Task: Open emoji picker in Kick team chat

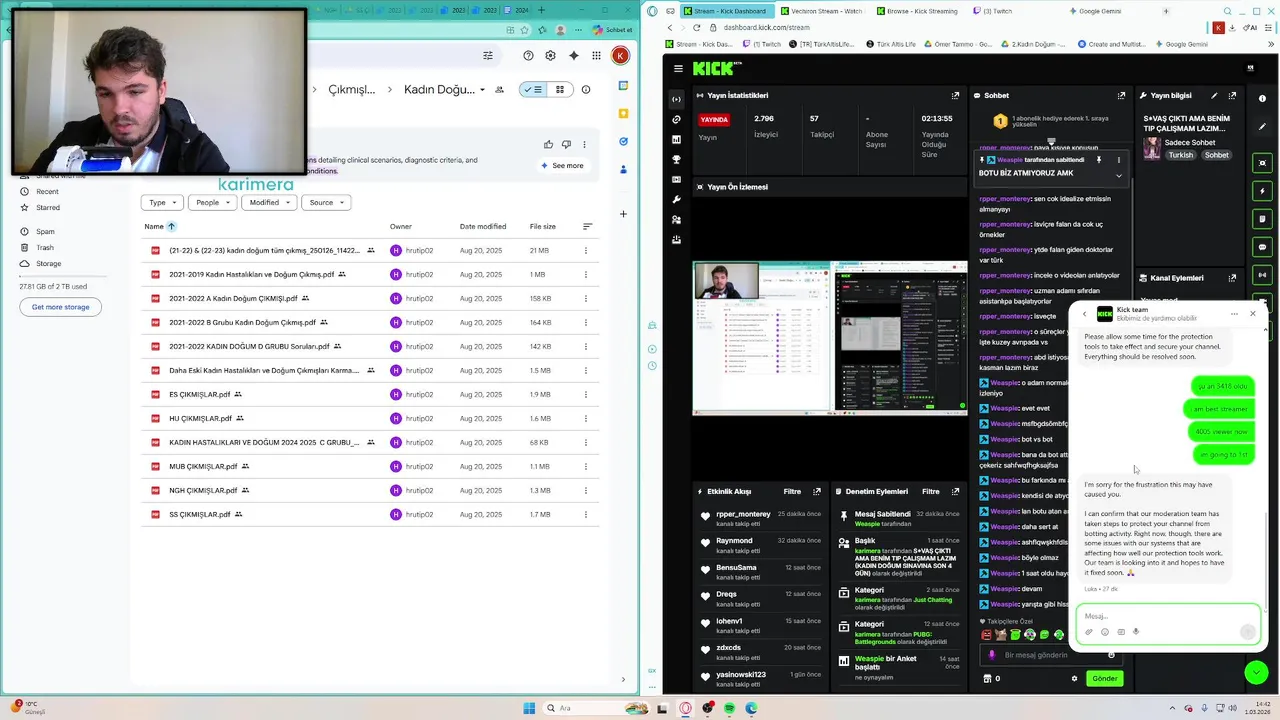Action: (x=1105, y=632)
